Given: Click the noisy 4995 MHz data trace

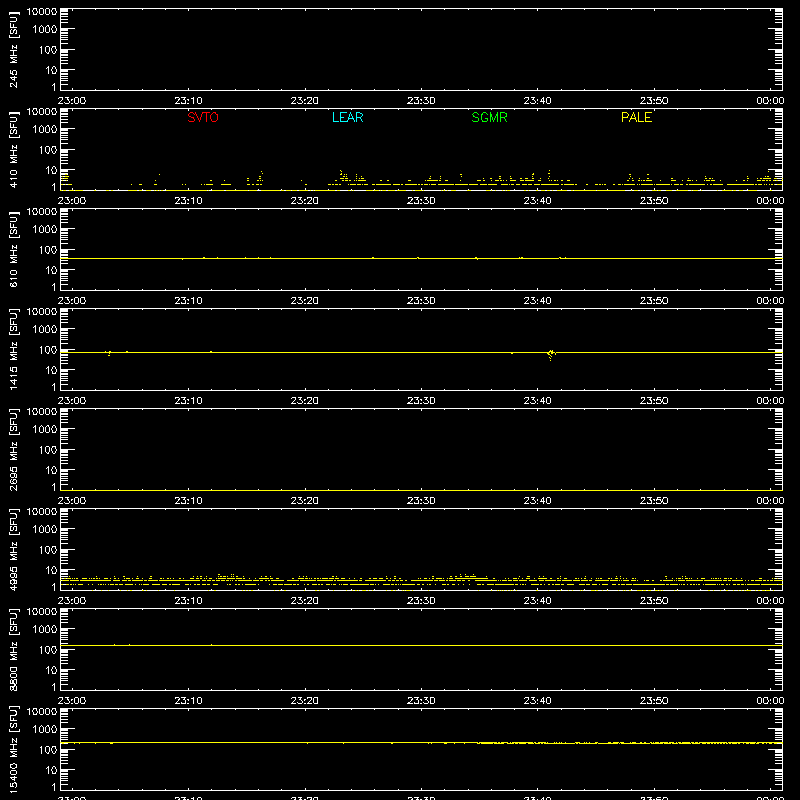Looking at the screenshot, I should (x=421, y=580).
